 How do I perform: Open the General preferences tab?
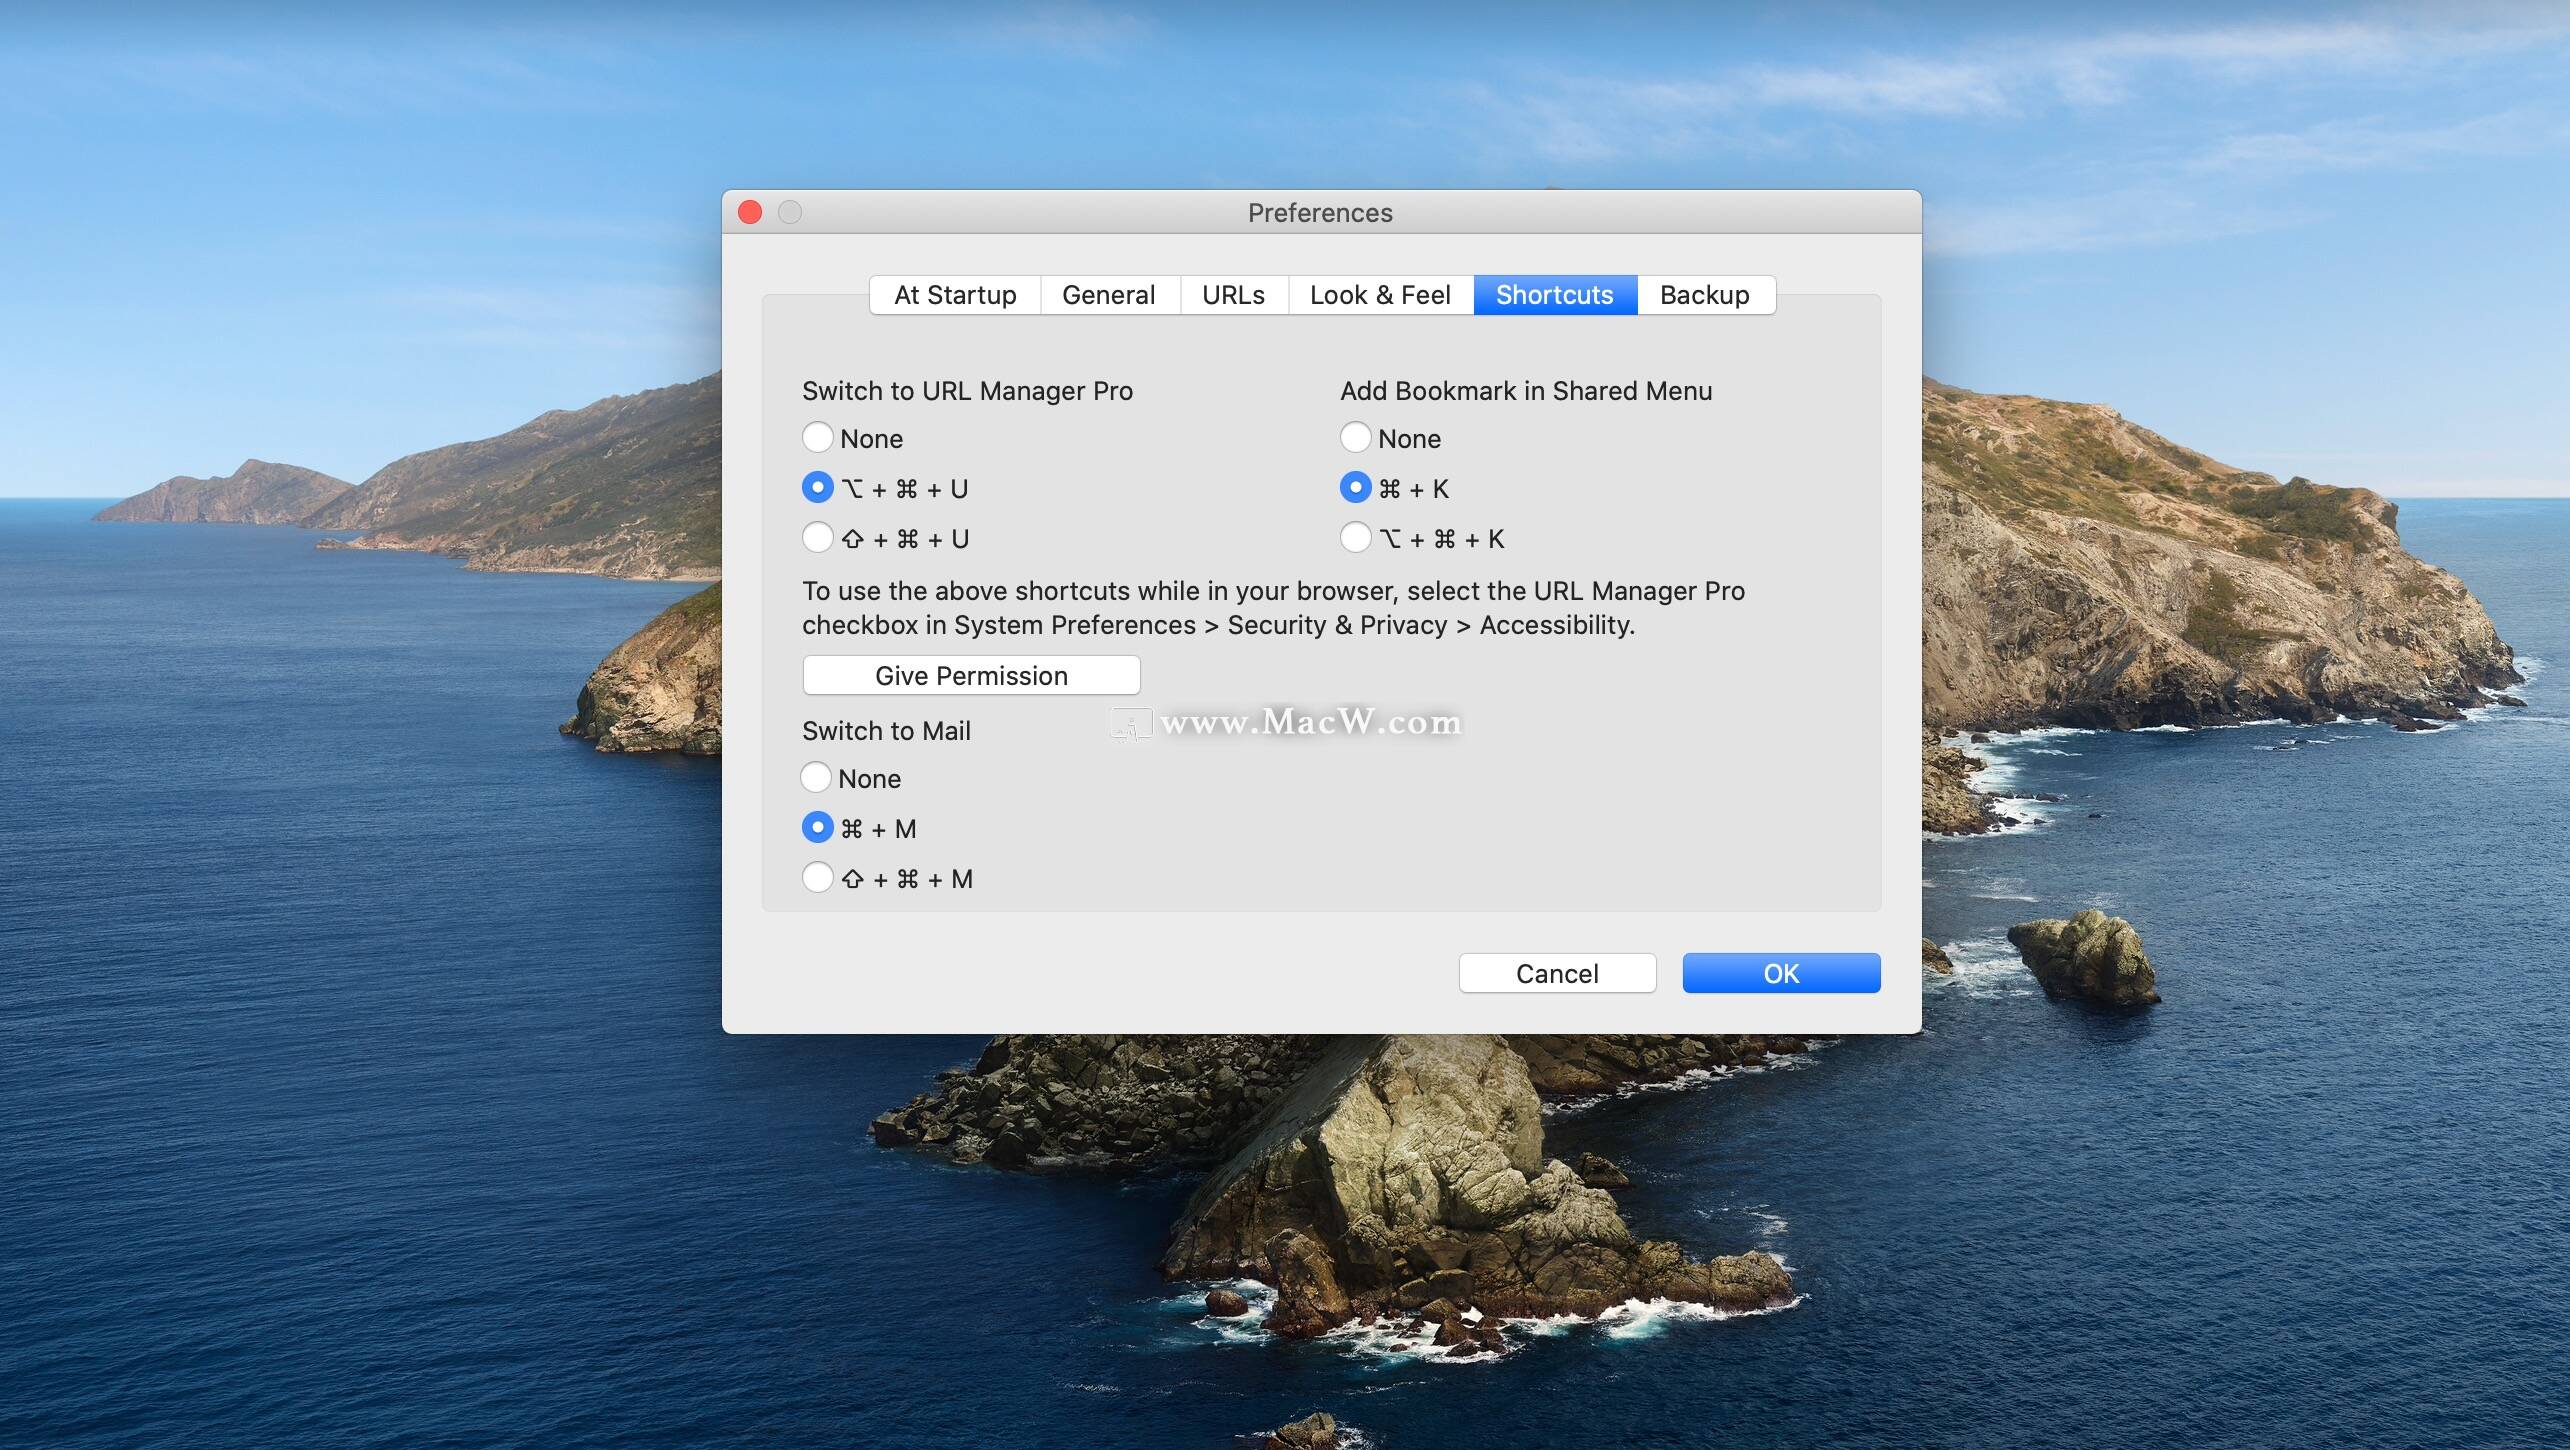[x=1107, y=295]
